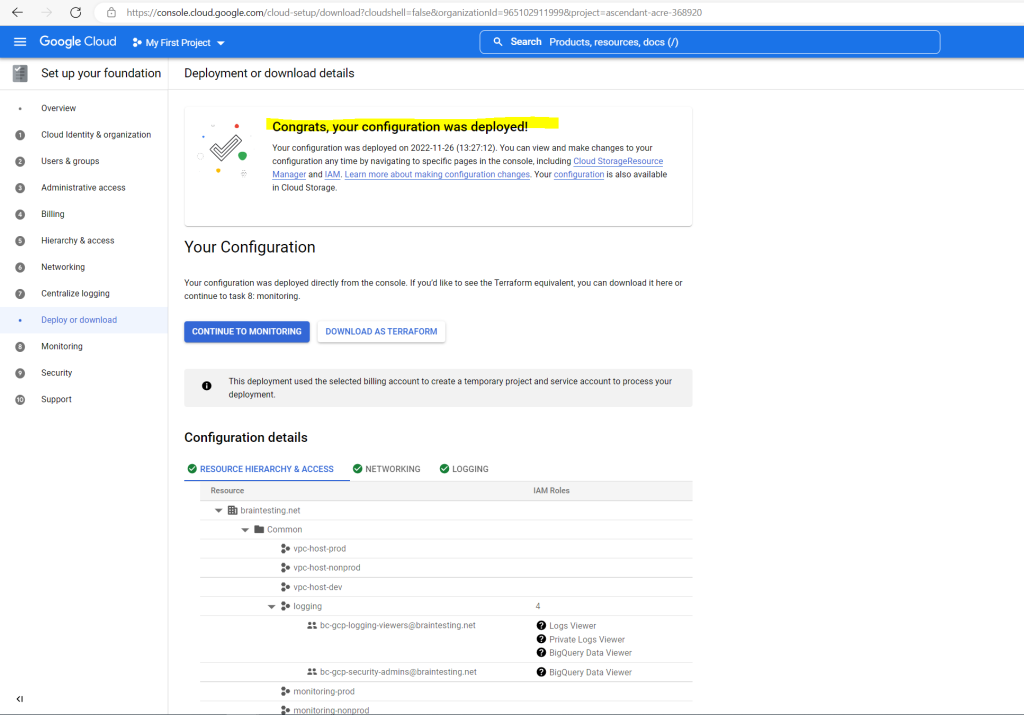Select bc-gcp-security-admins@braintesting.net row
The image size is (1024, 715).
(x=446, y=672)
